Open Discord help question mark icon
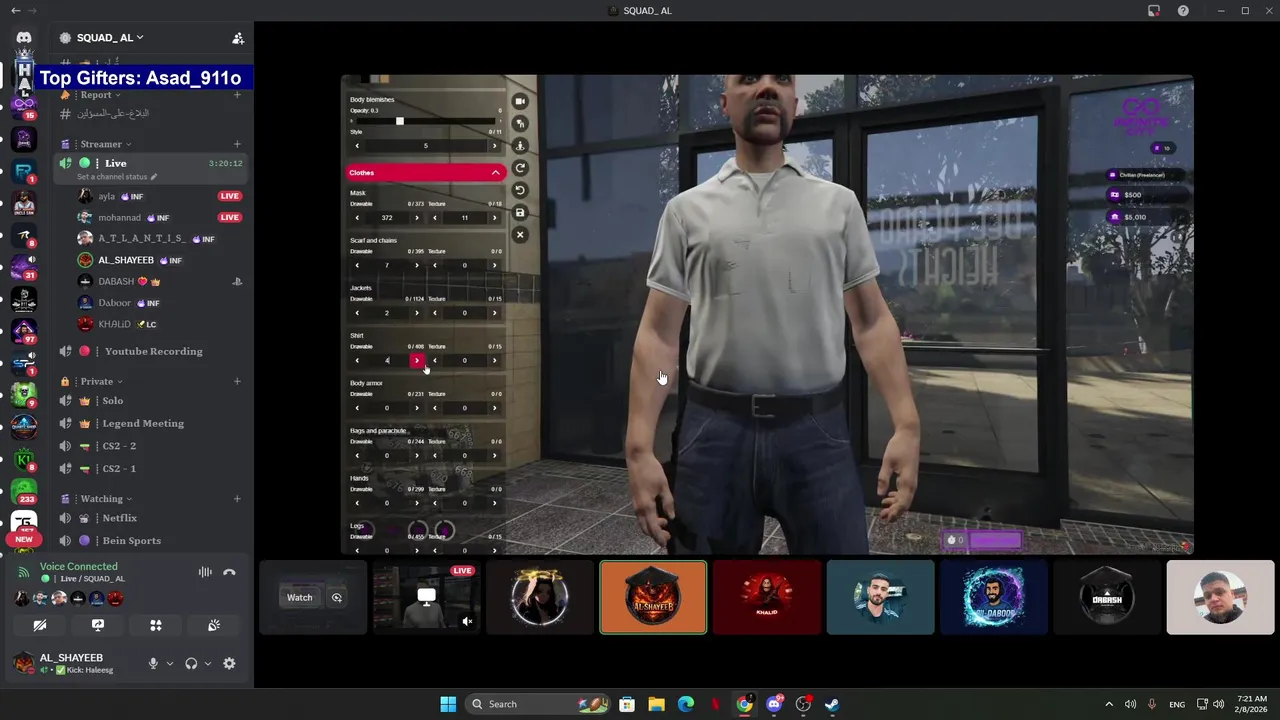Image resolution: width=1280 pixels, height=720 pixels. [1184, 11]
